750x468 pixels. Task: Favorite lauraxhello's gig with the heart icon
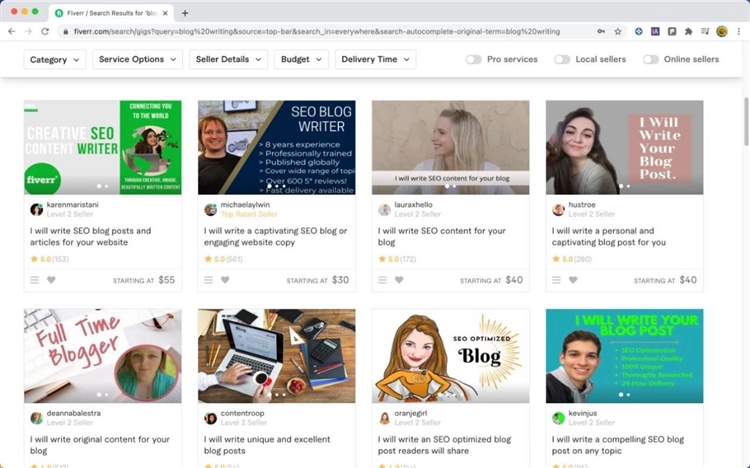tap(399, 280)
